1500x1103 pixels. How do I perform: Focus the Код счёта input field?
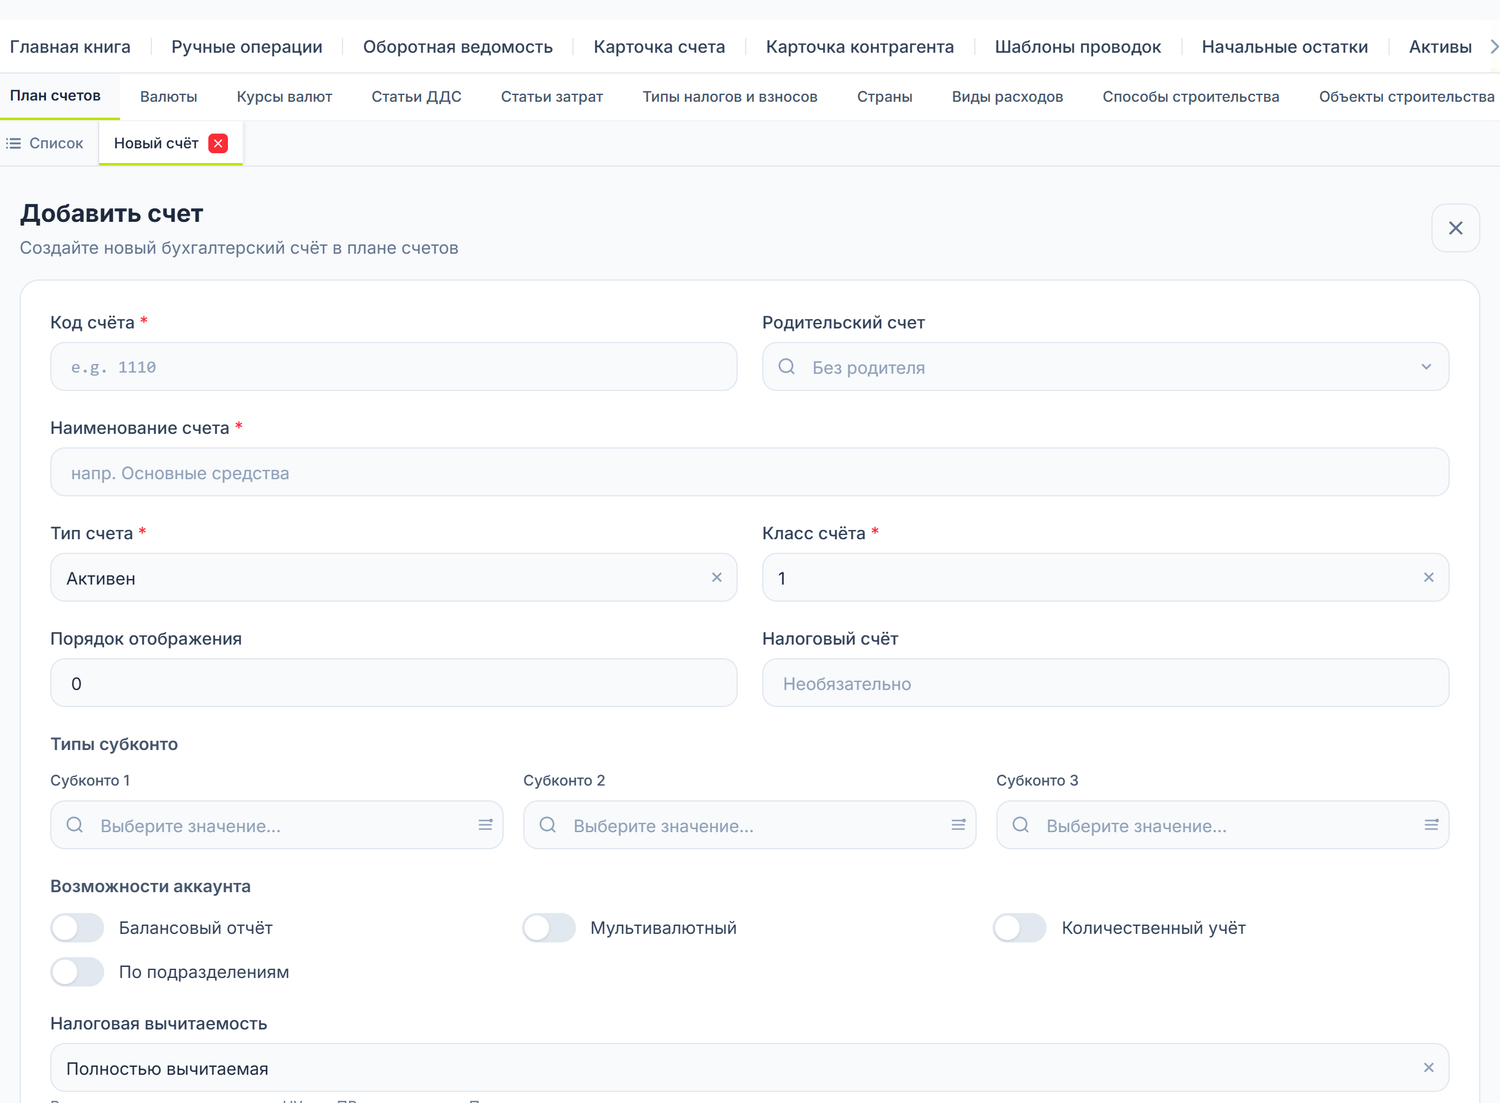[394, 367]
